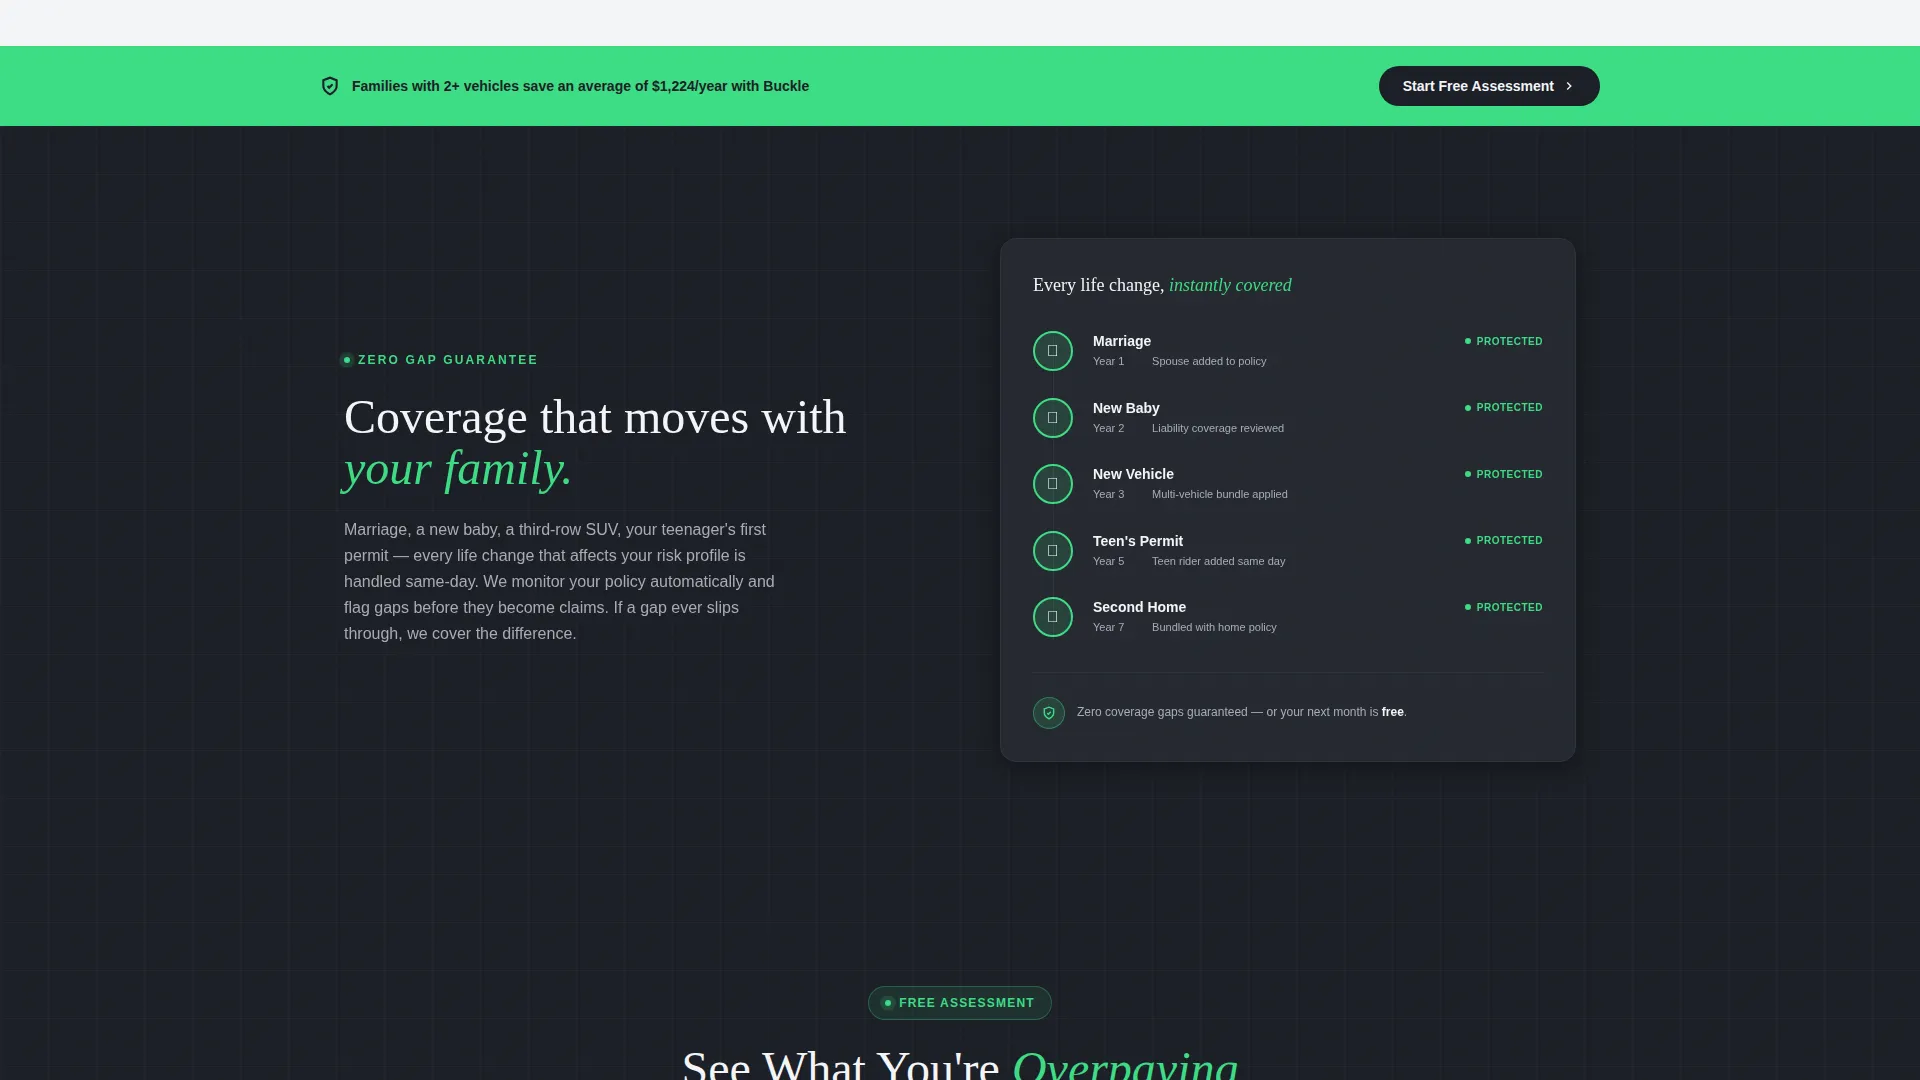Screen dimensions: 1920x1080
Task: Click 'Bundled with home policy' text
Action: click(x=1214, y=627)
